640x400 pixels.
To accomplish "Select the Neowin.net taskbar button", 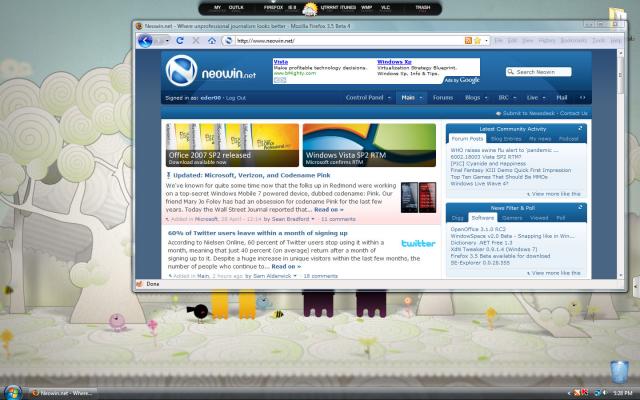I will [x=63, y=393].
